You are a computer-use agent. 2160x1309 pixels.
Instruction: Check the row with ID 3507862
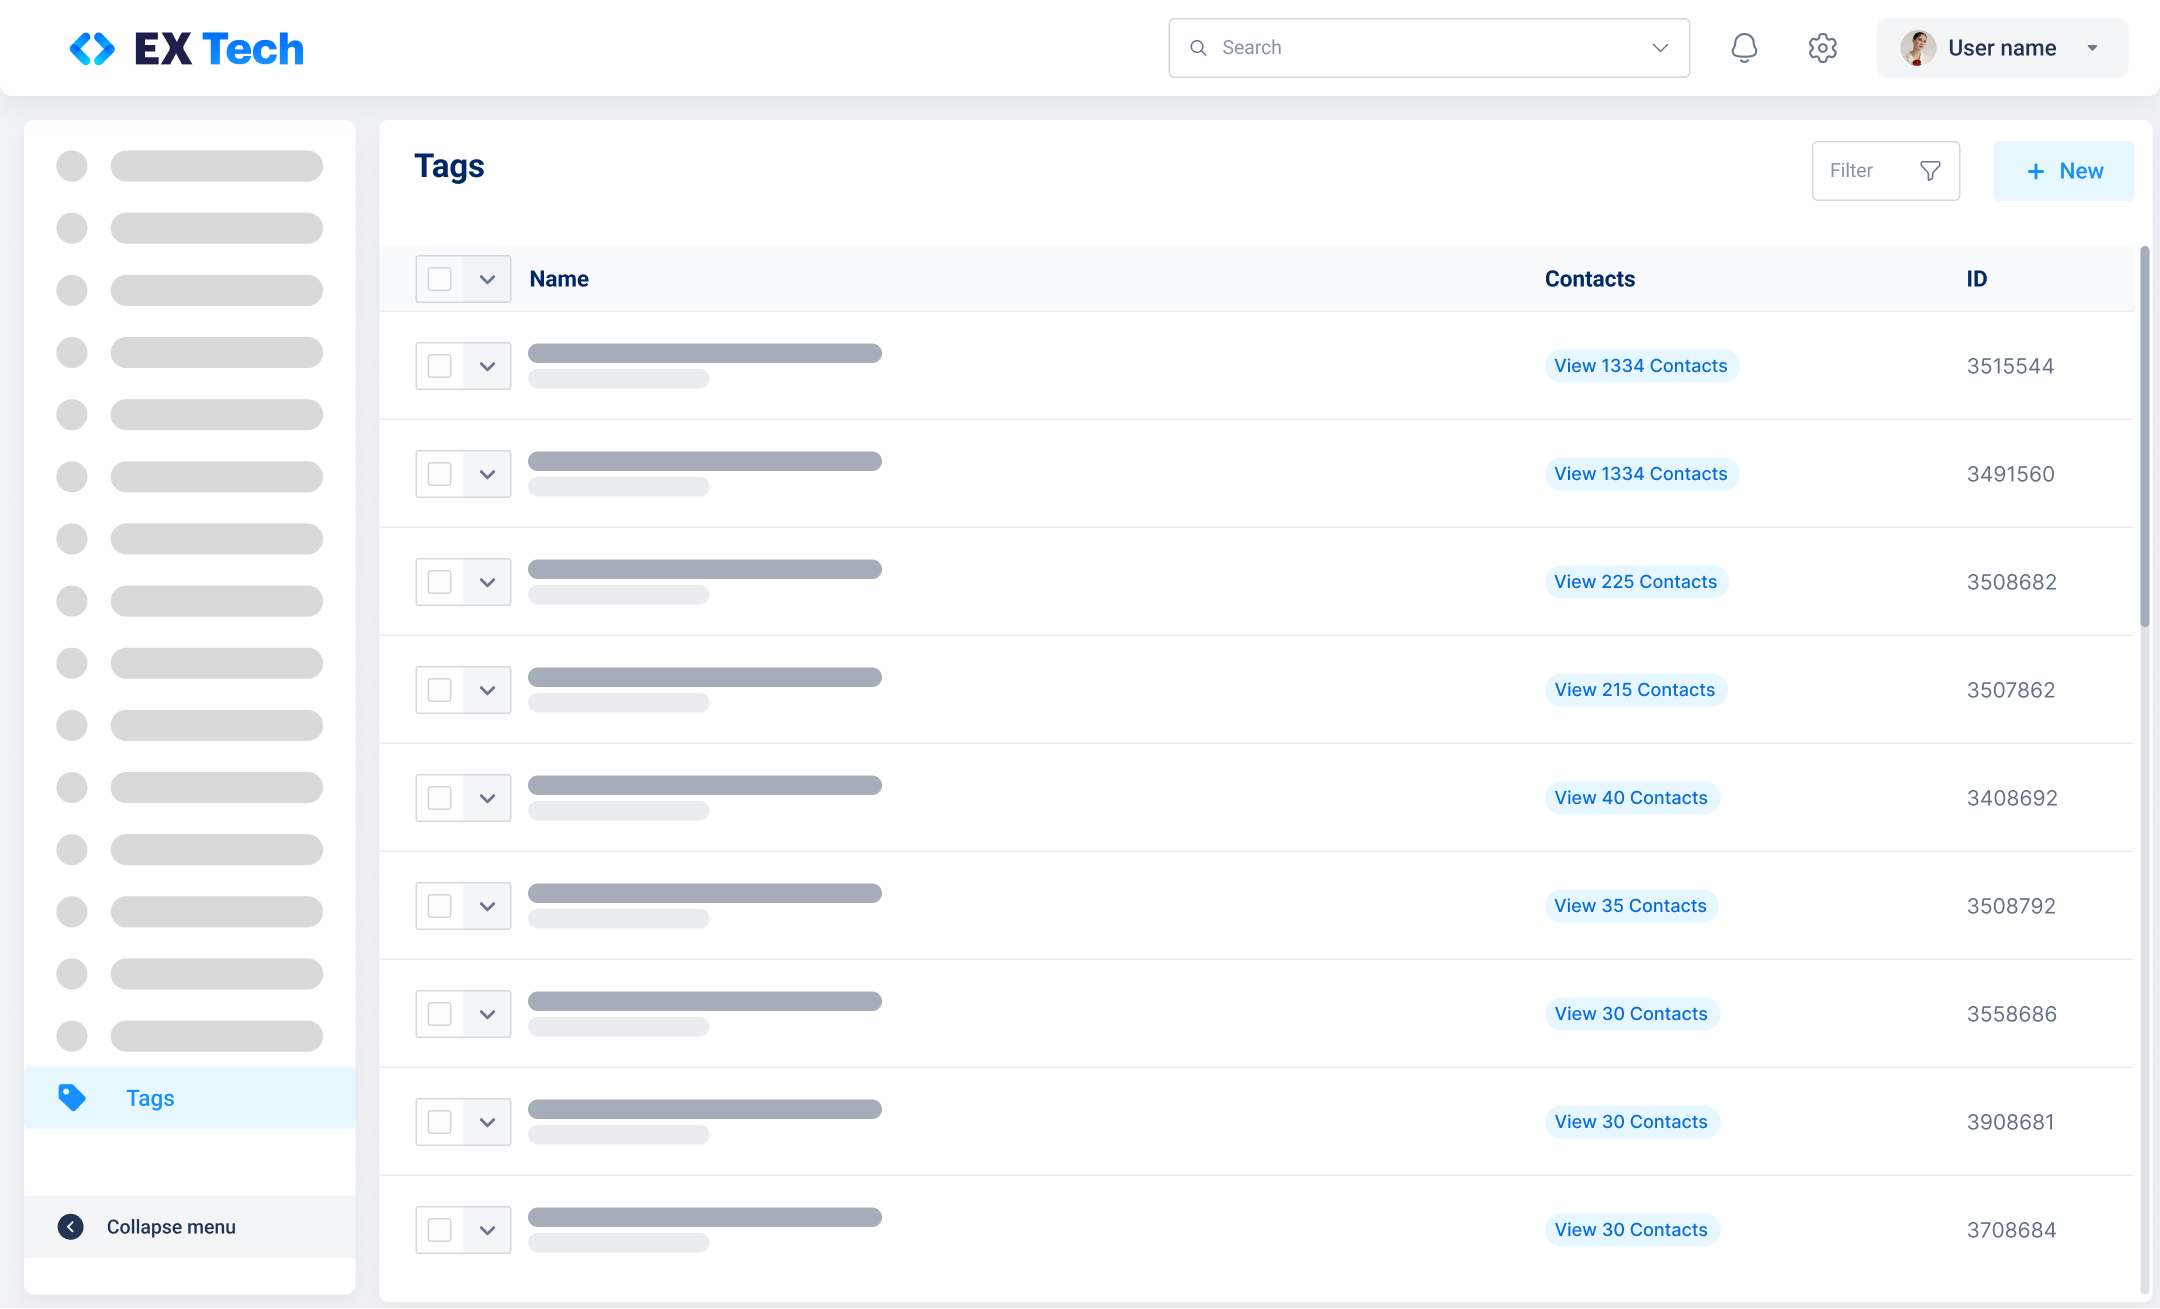(440, 690)
